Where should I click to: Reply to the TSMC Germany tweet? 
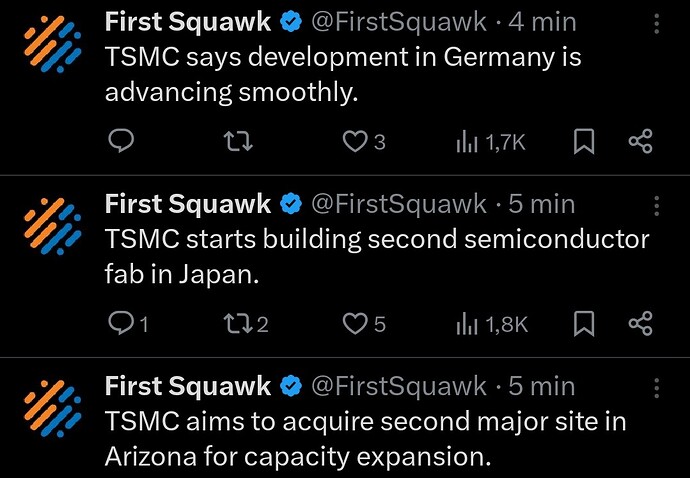[x=120, y=142]
